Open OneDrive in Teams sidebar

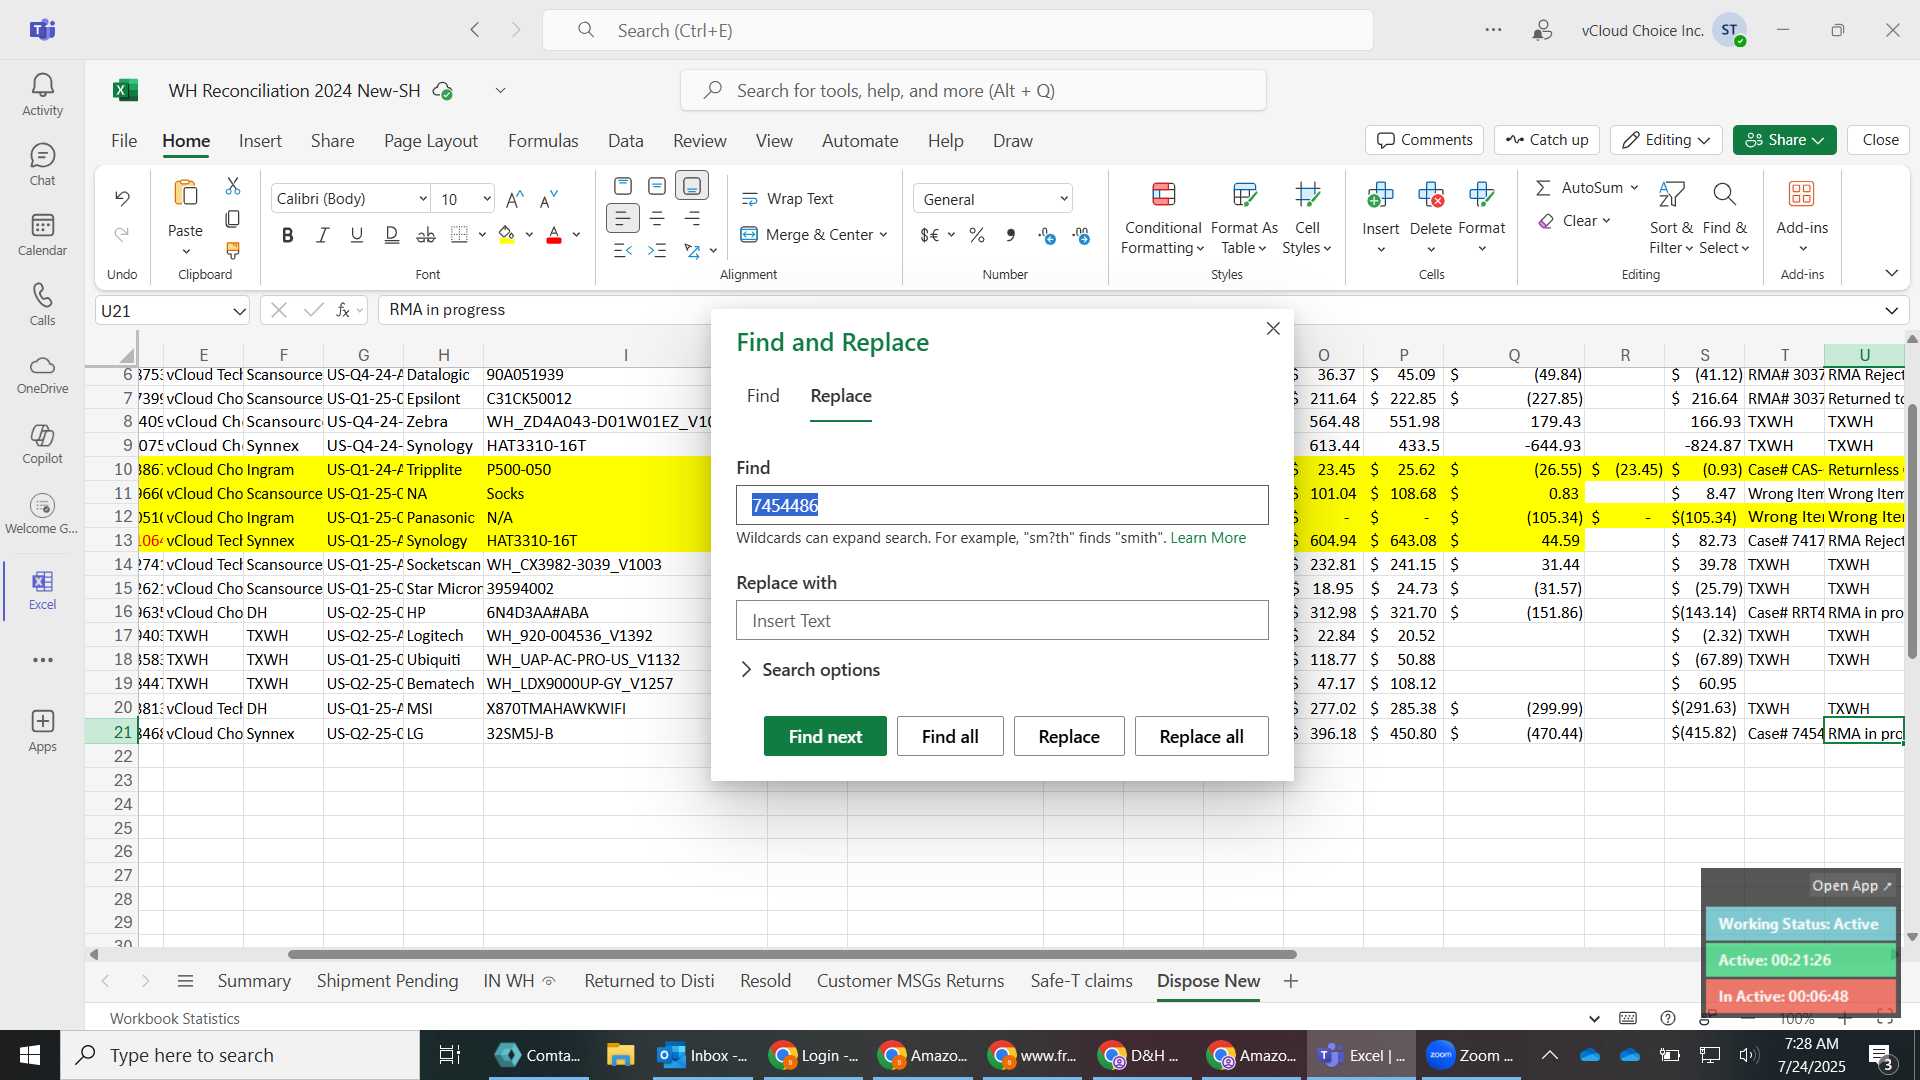(x=42, y=375)
